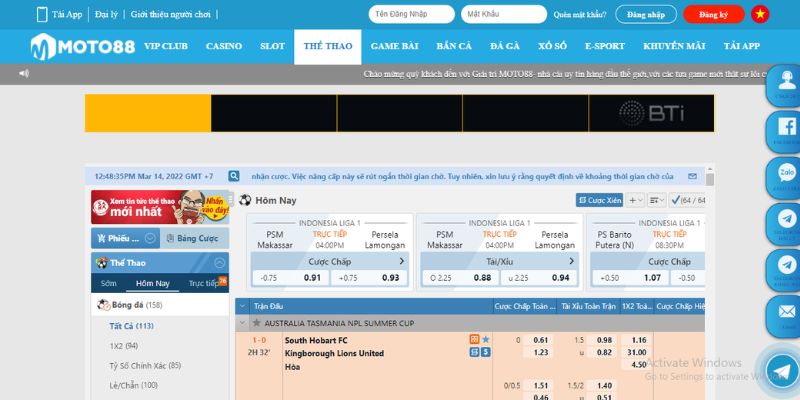Open the KHUYẾN MÃI menu

click(x=674, y=46)
